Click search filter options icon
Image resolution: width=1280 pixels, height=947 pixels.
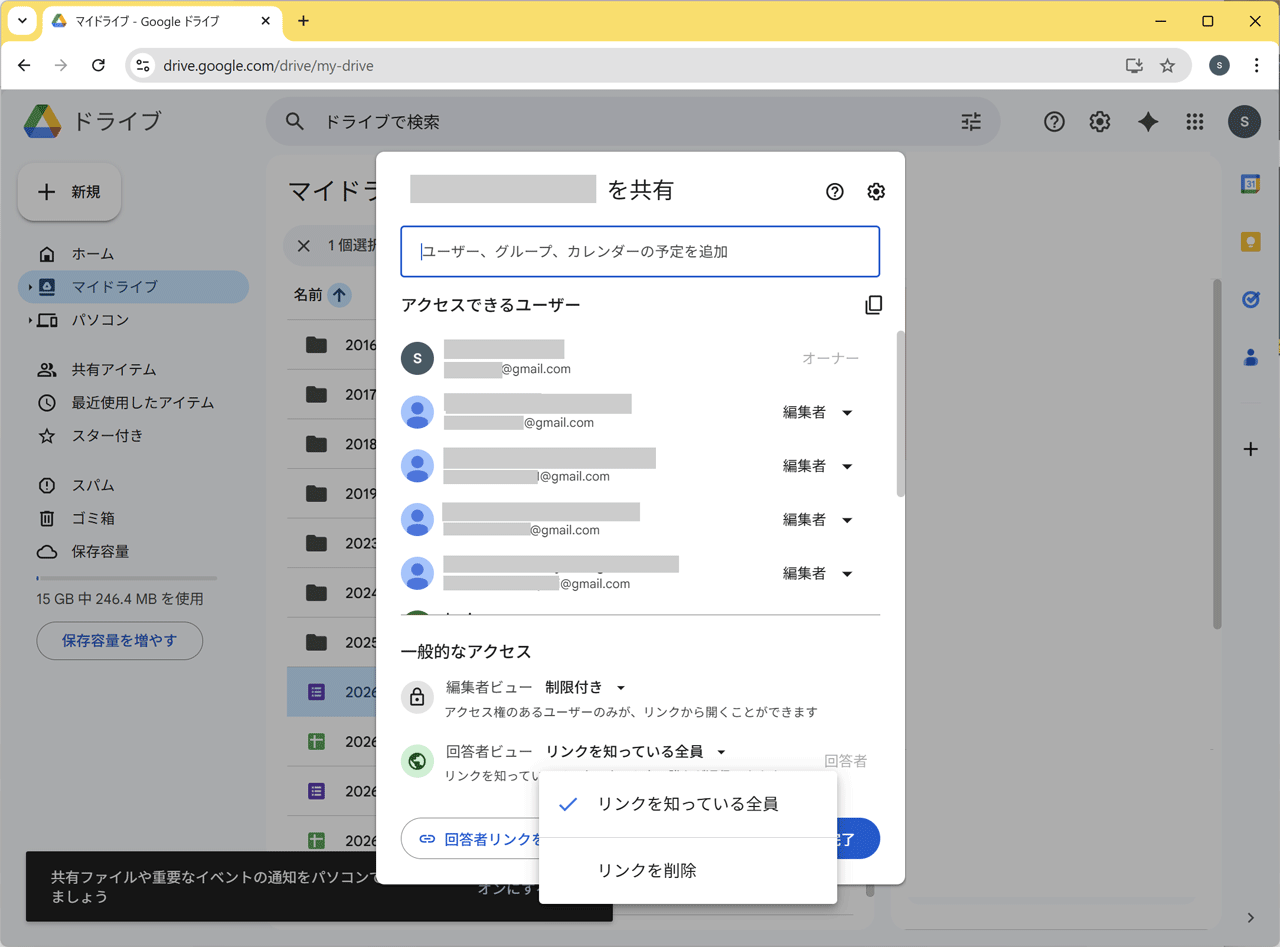tap(971, 122)
